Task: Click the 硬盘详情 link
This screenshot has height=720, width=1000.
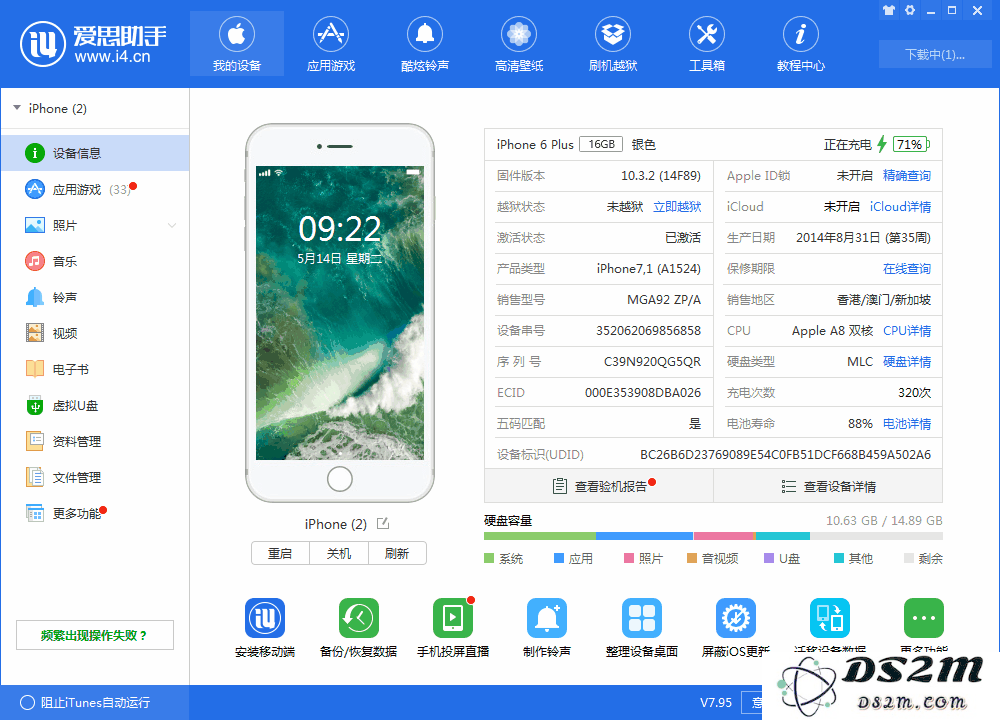Action: [906, 362]
